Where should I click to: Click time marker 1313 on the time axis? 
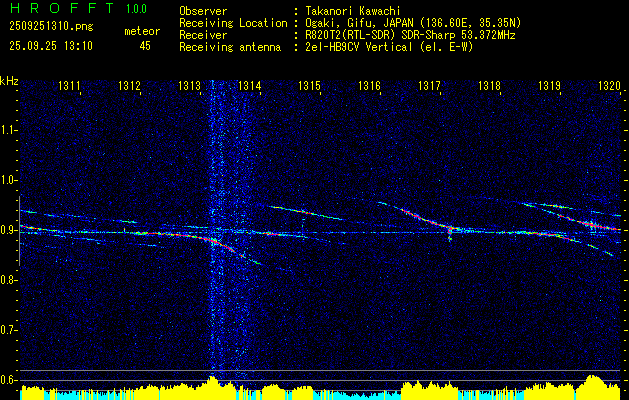pos(189,85)
